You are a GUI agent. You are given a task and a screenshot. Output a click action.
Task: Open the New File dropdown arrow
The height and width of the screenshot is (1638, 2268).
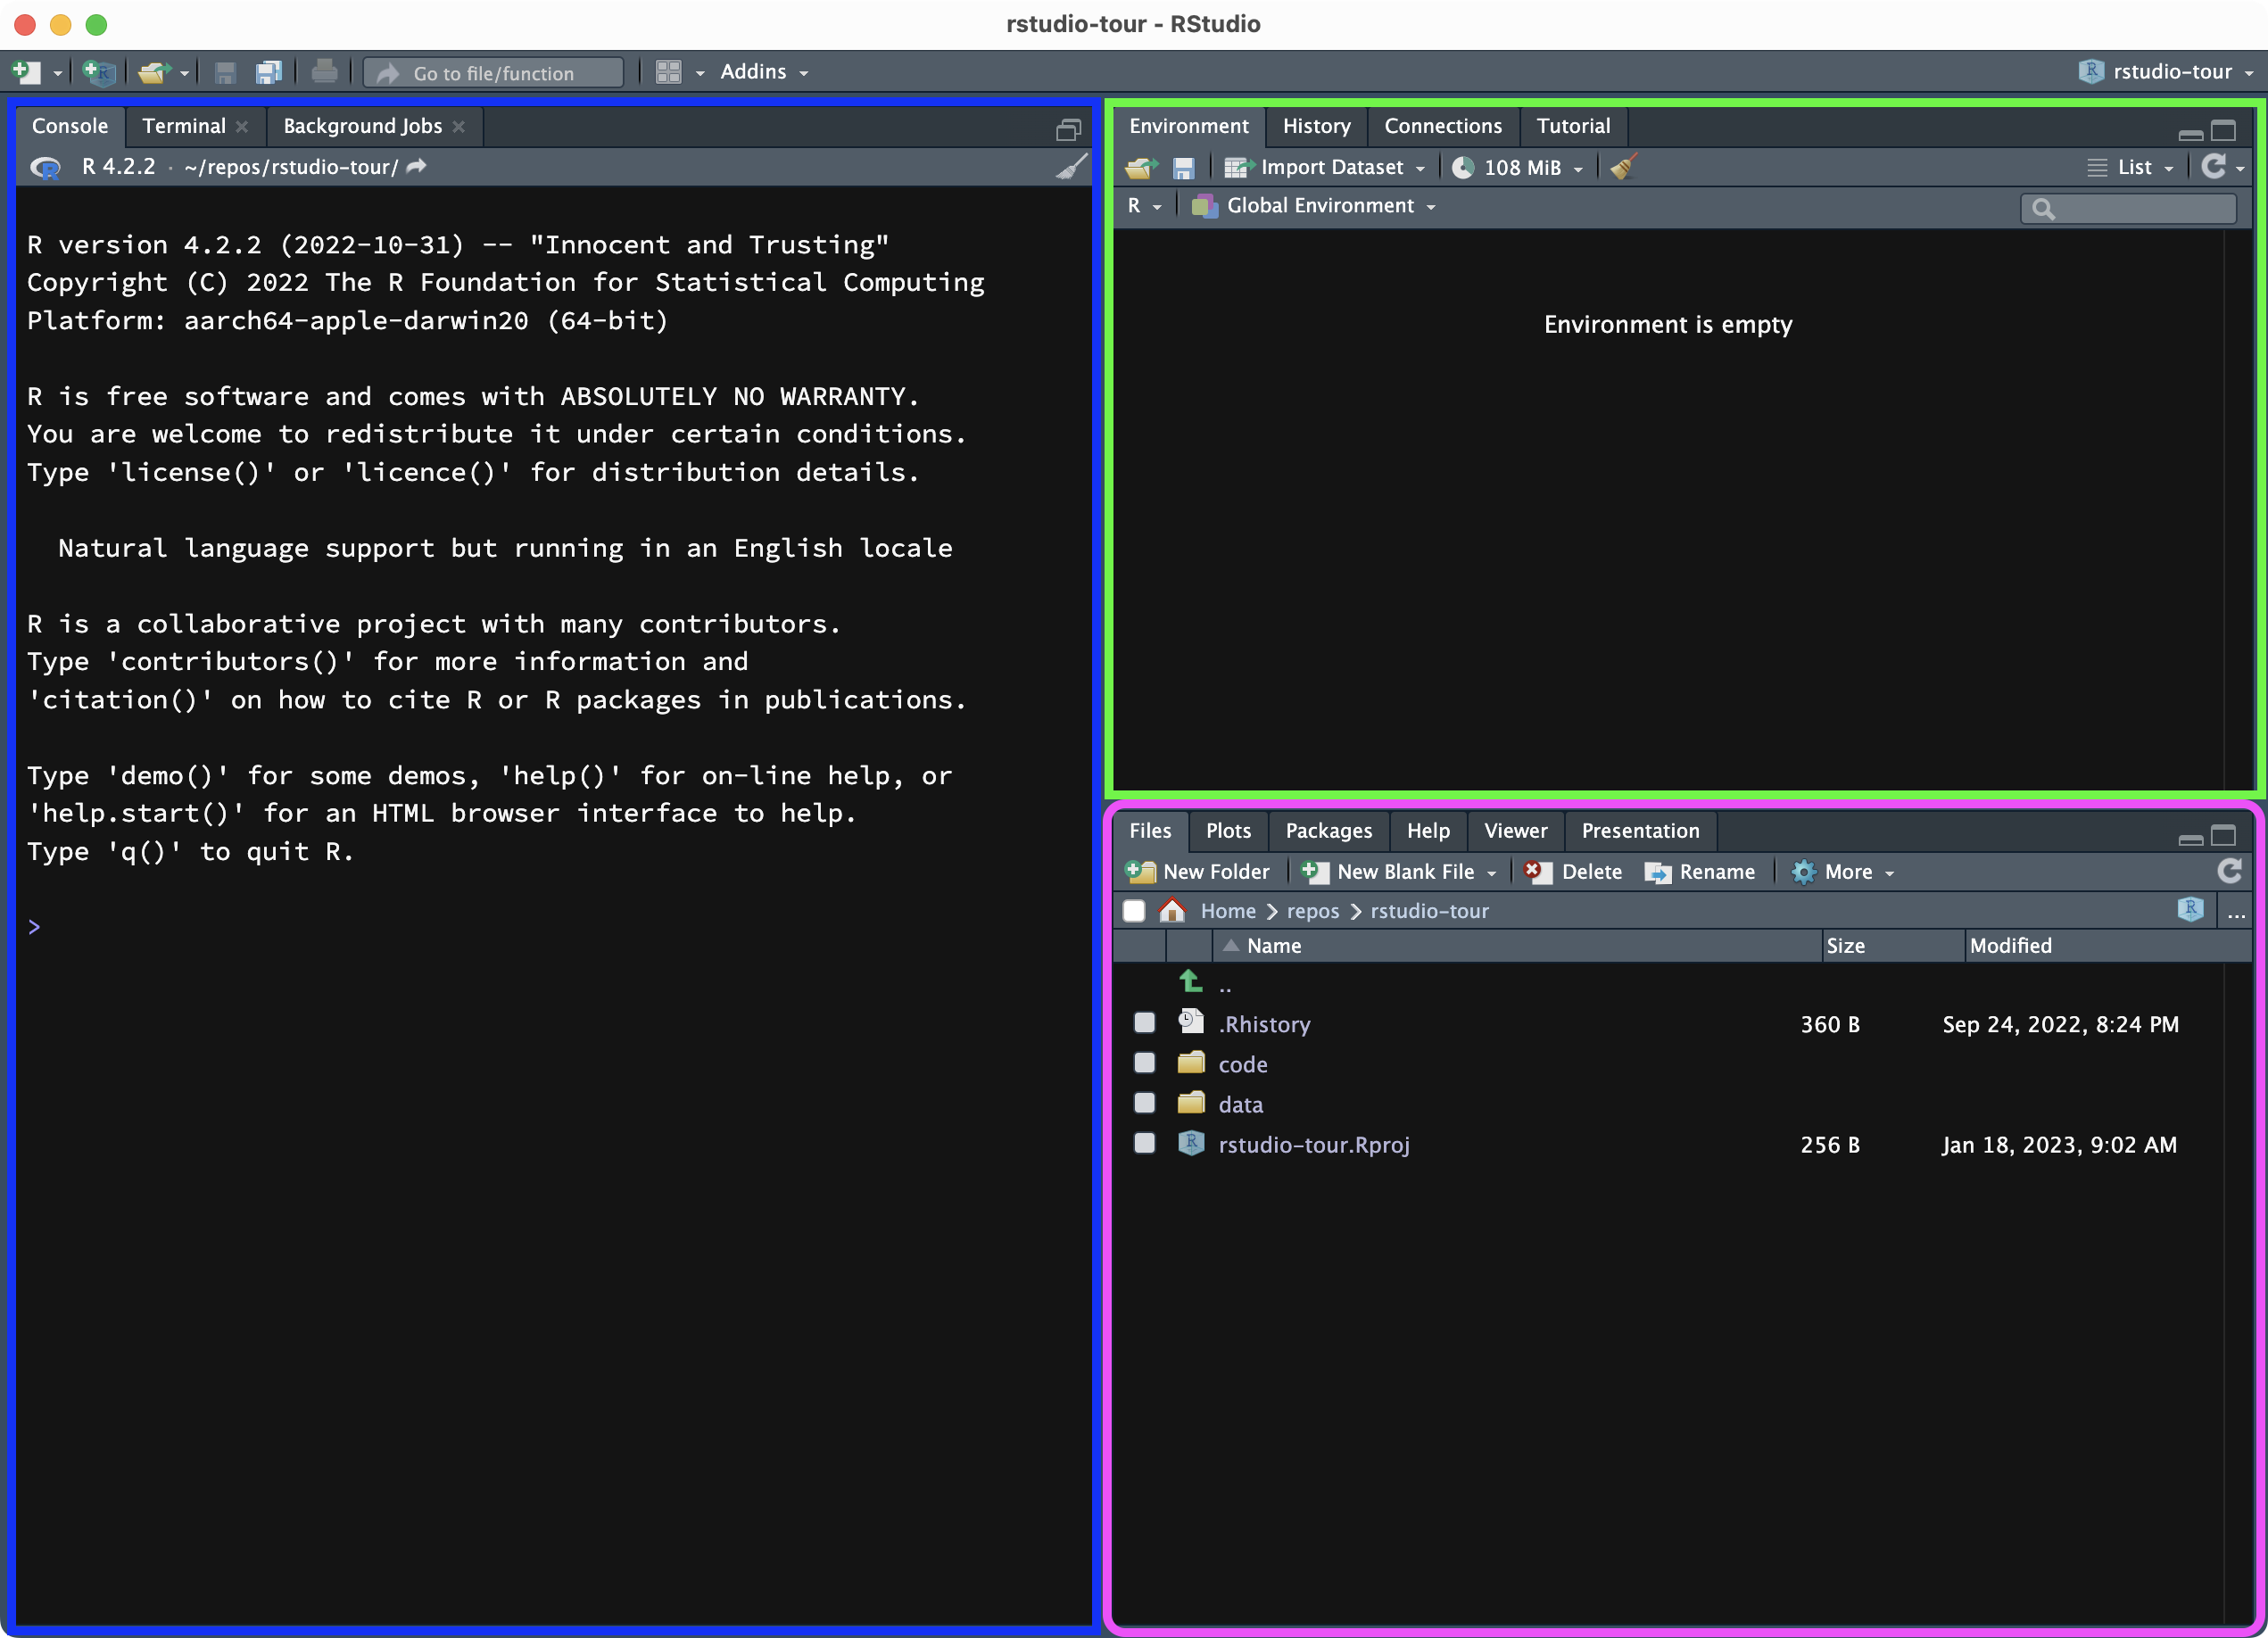[57, 74]
